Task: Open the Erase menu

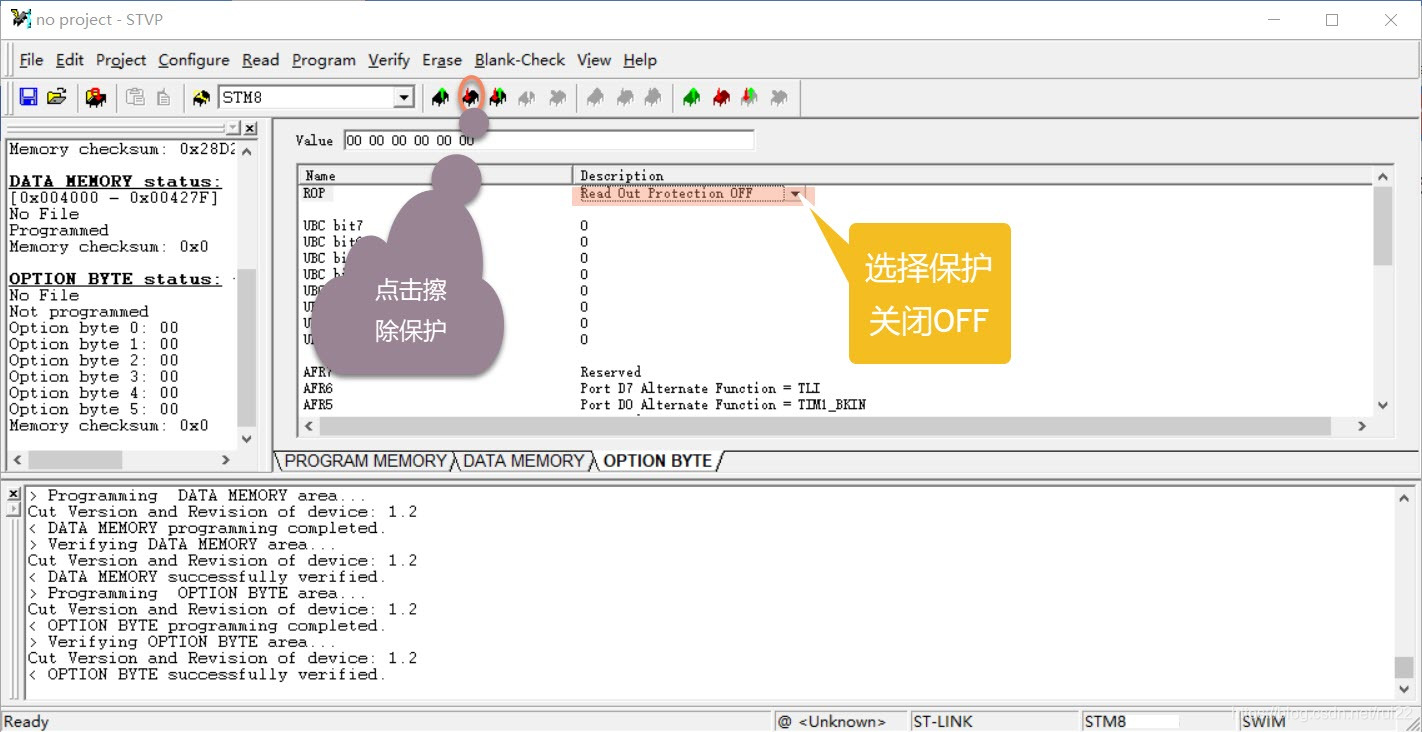Action: tap(442, 60)
